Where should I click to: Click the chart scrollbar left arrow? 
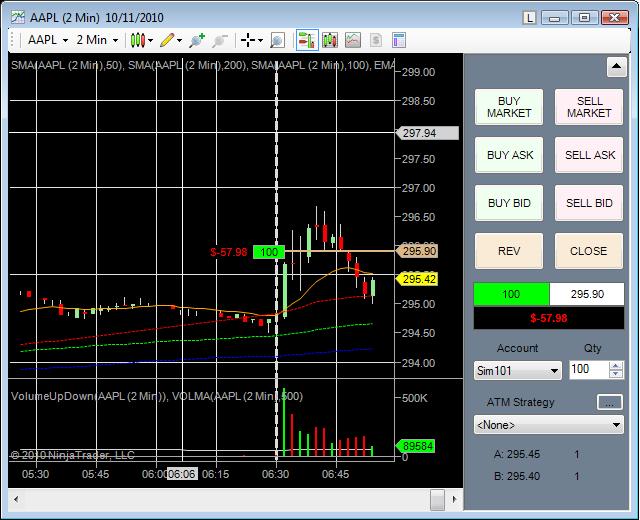[x=16, y=499]
